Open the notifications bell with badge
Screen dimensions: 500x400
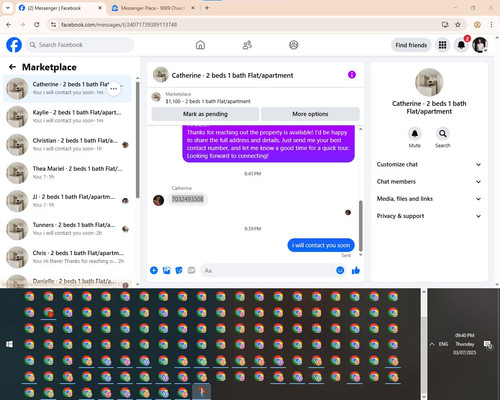(461, 45)
